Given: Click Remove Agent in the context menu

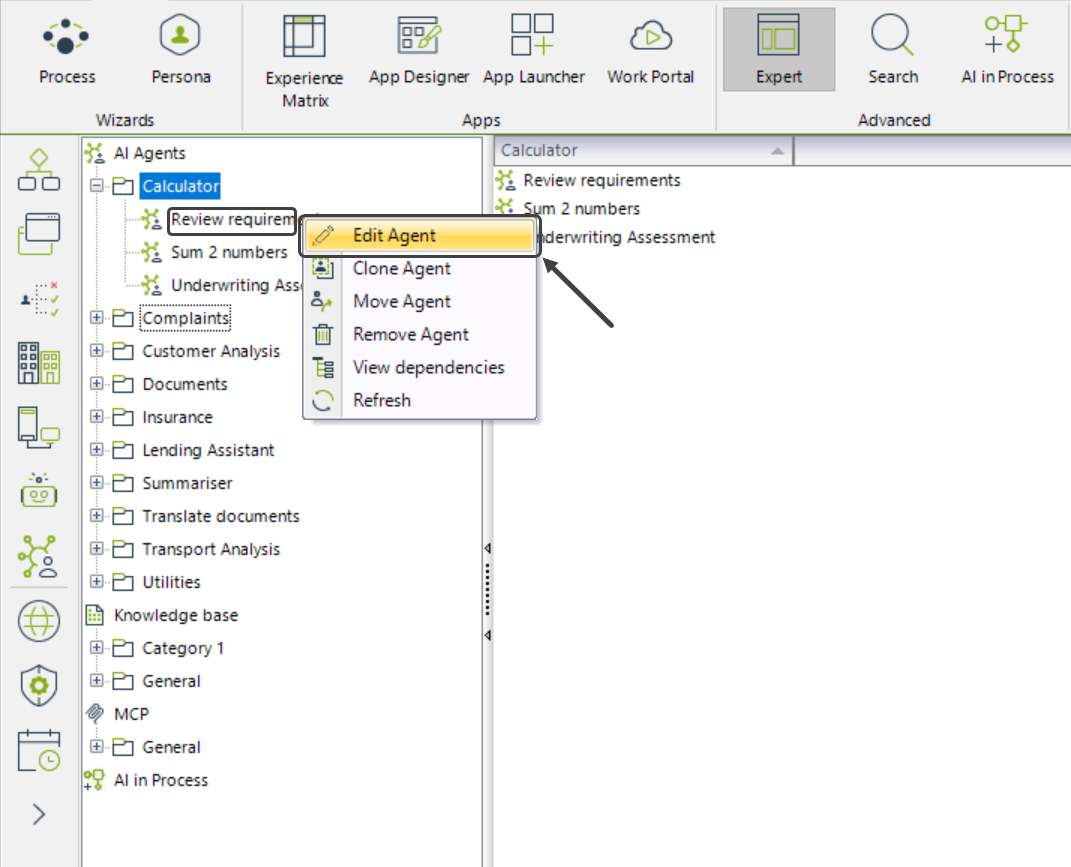Looking at the screenshot, I should point(410,334).
